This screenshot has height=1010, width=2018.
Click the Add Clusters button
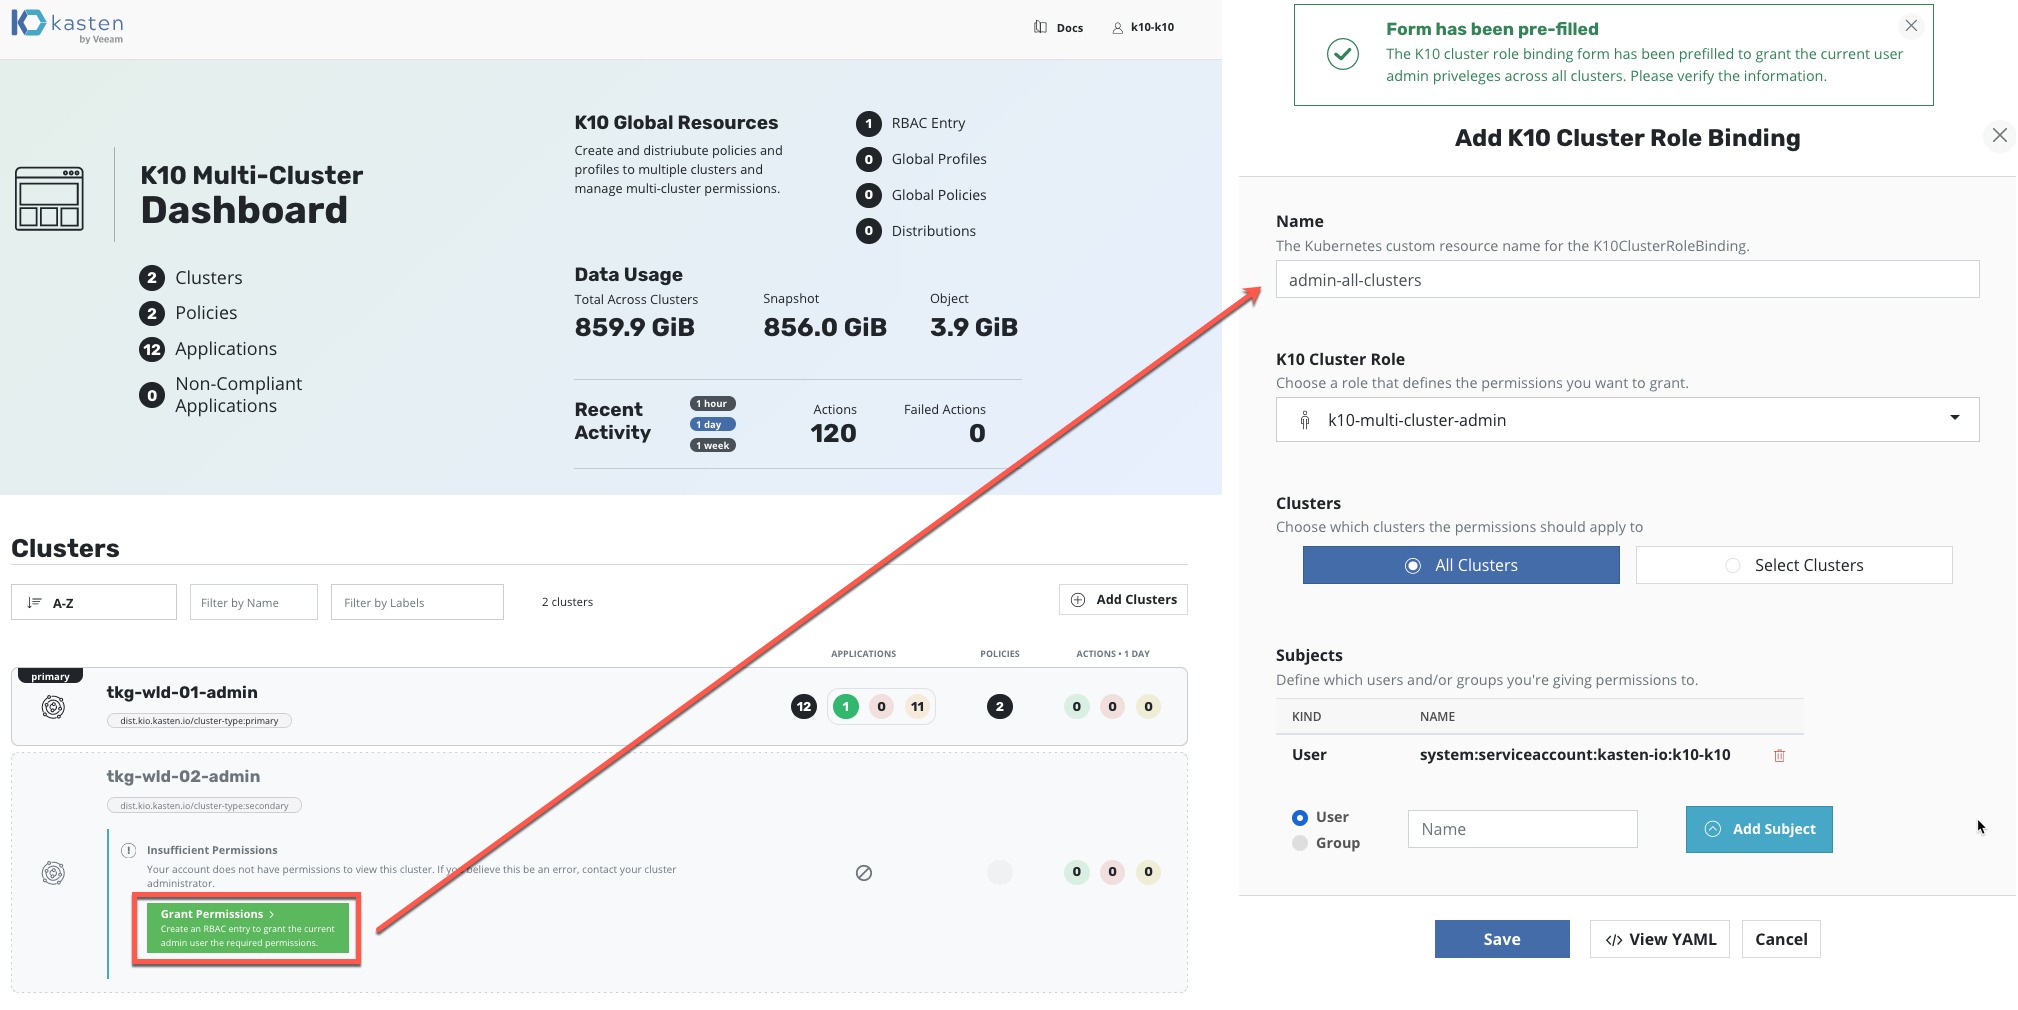tap(1123, 599)
